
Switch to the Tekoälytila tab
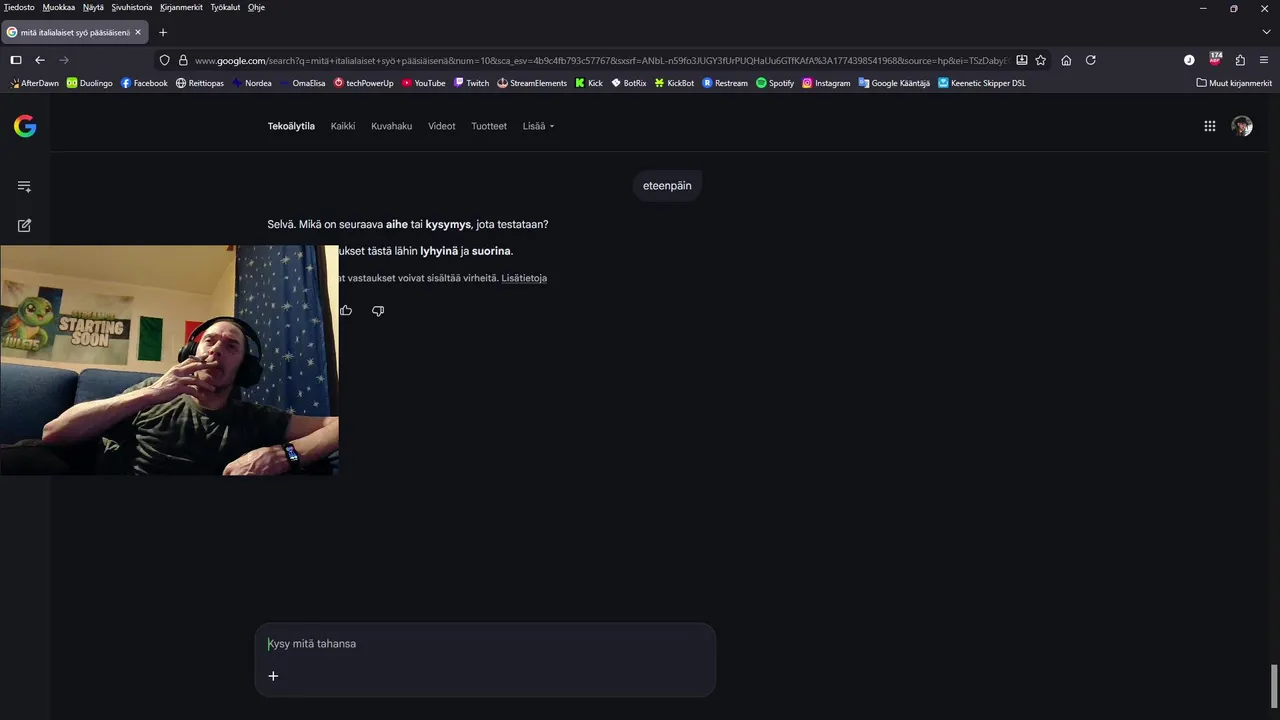click(x=291, y=126)
